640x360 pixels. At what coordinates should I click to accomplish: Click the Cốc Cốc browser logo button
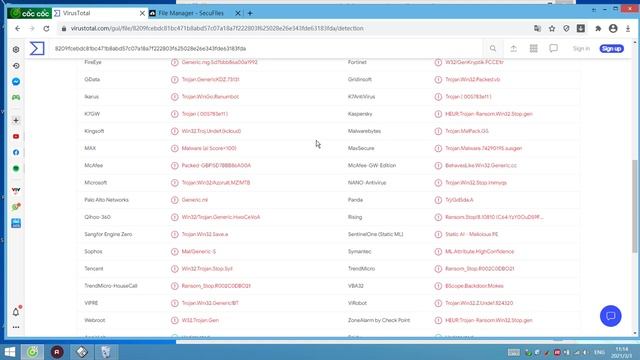click(29, 13)
